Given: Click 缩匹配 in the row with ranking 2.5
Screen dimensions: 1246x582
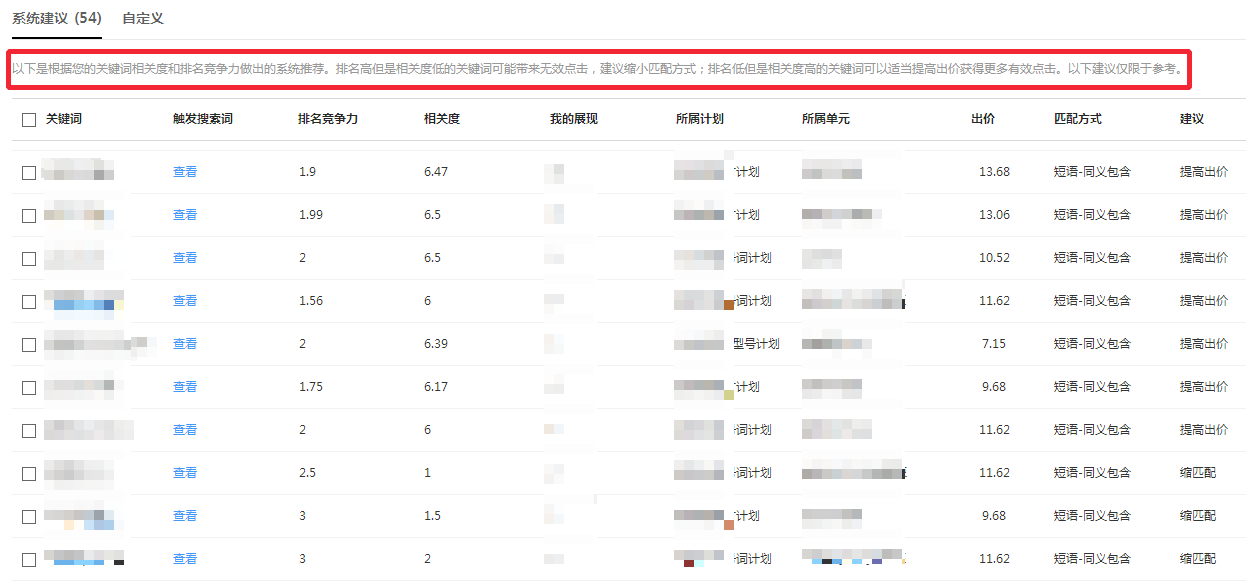Looking at the screenshot, I should 1198,473.
